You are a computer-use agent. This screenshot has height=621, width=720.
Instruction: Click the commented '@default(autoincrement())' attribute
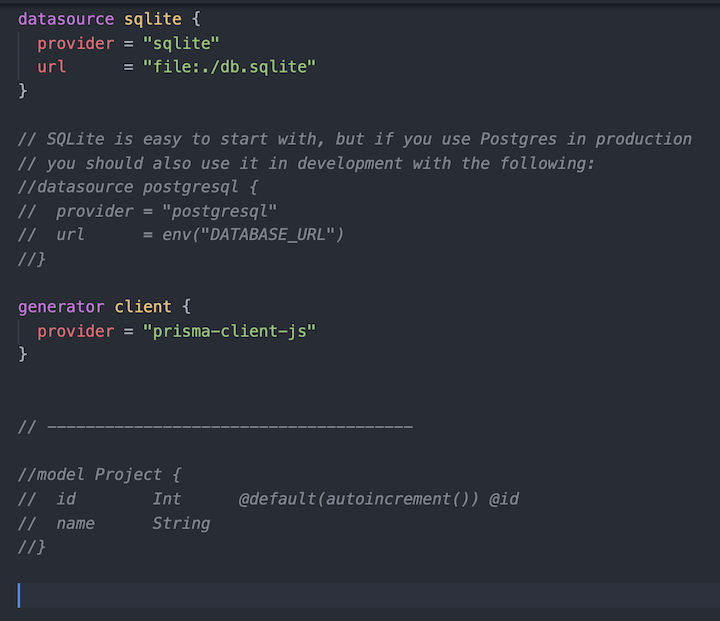click(x=359, y=499)
